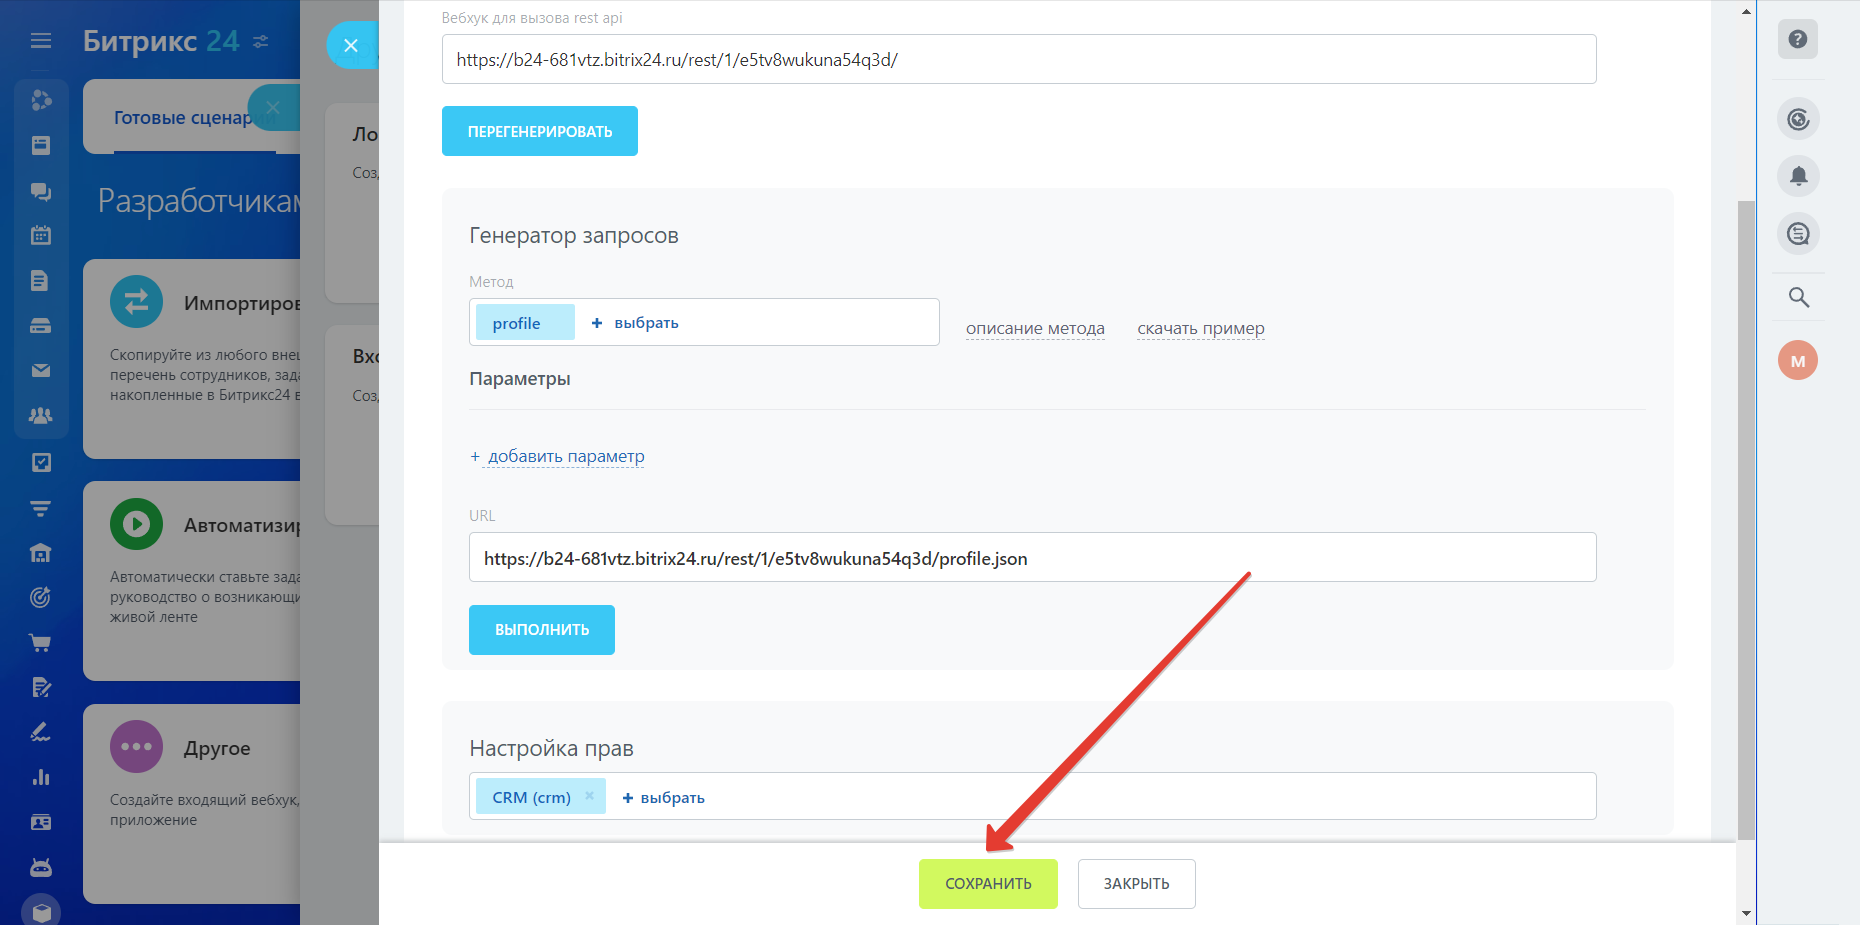Open the analytics bar chart icon in the sidebar

point(41,777)
